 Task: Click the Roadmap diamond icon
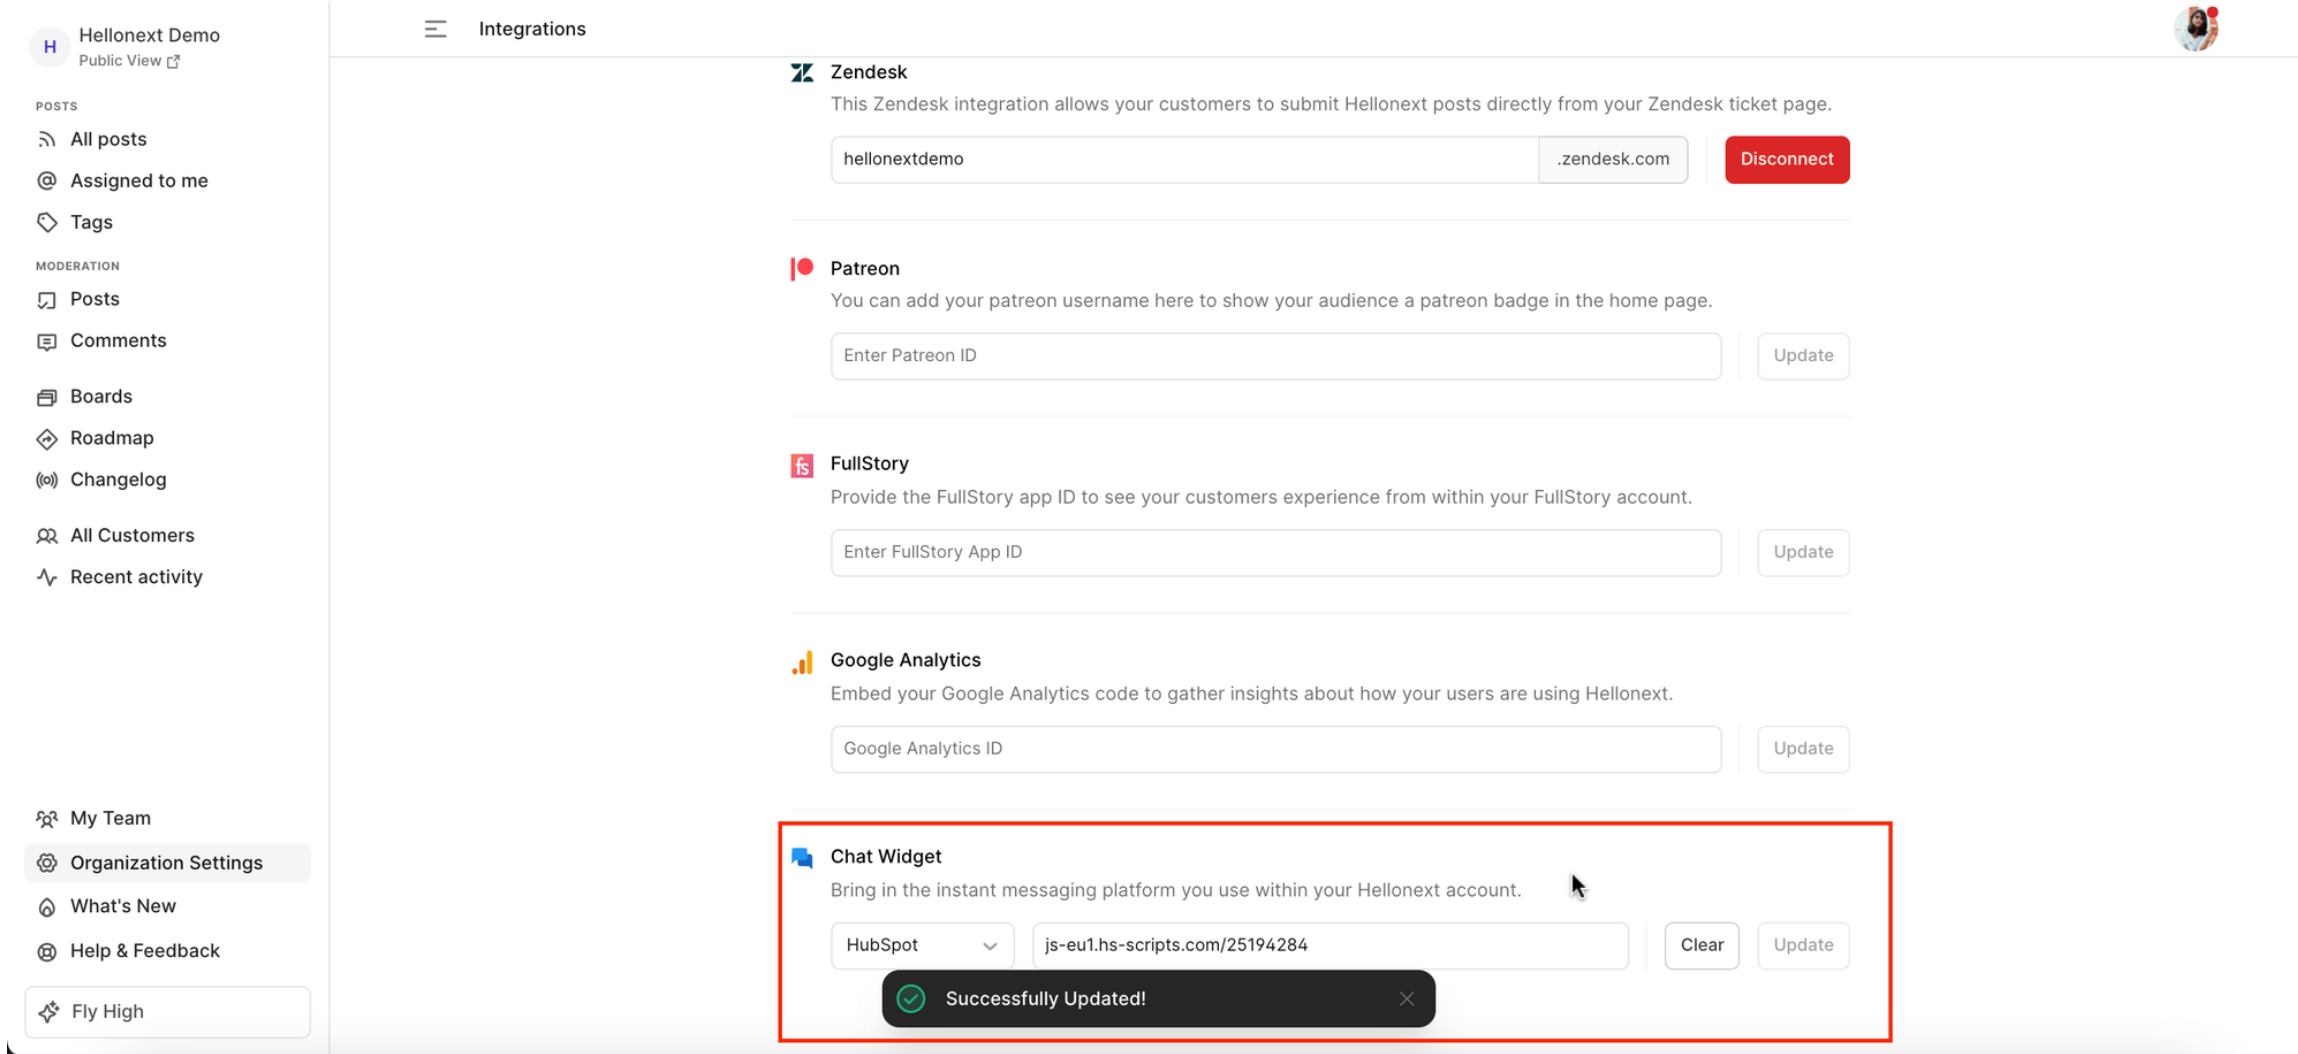47,438
